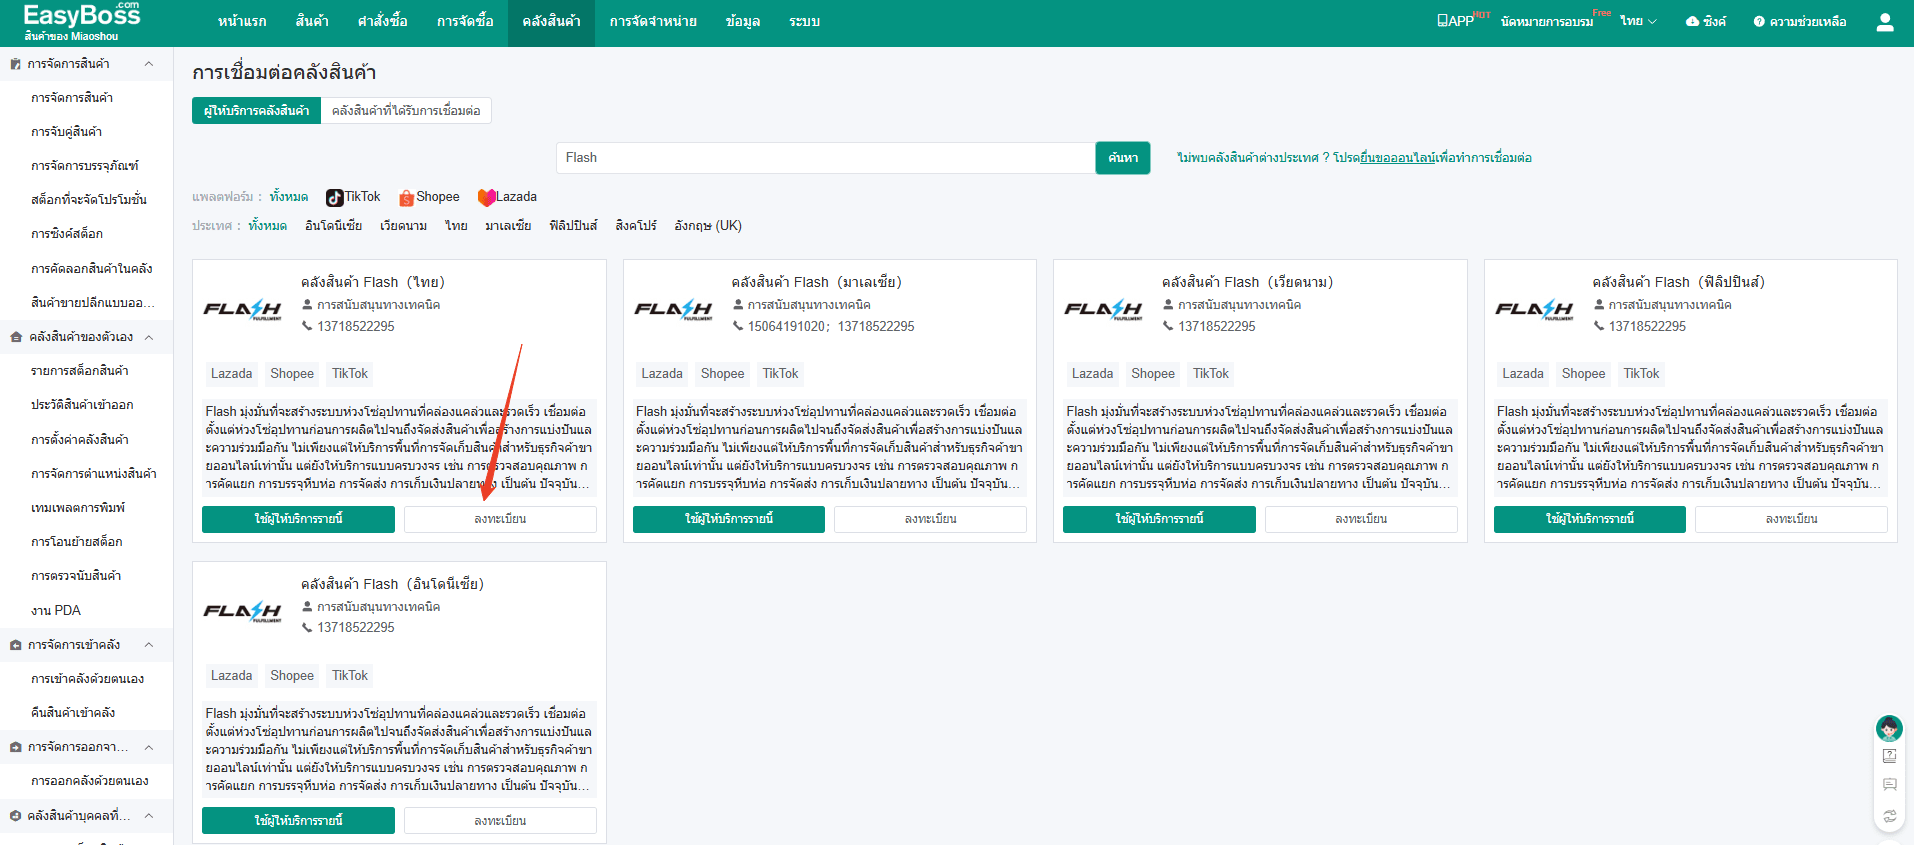The image size is (1914, 845).
Task: Click ลงทะเบียน on the Flash (เวียดนาม) card
Action: [x=1361, y=519]
